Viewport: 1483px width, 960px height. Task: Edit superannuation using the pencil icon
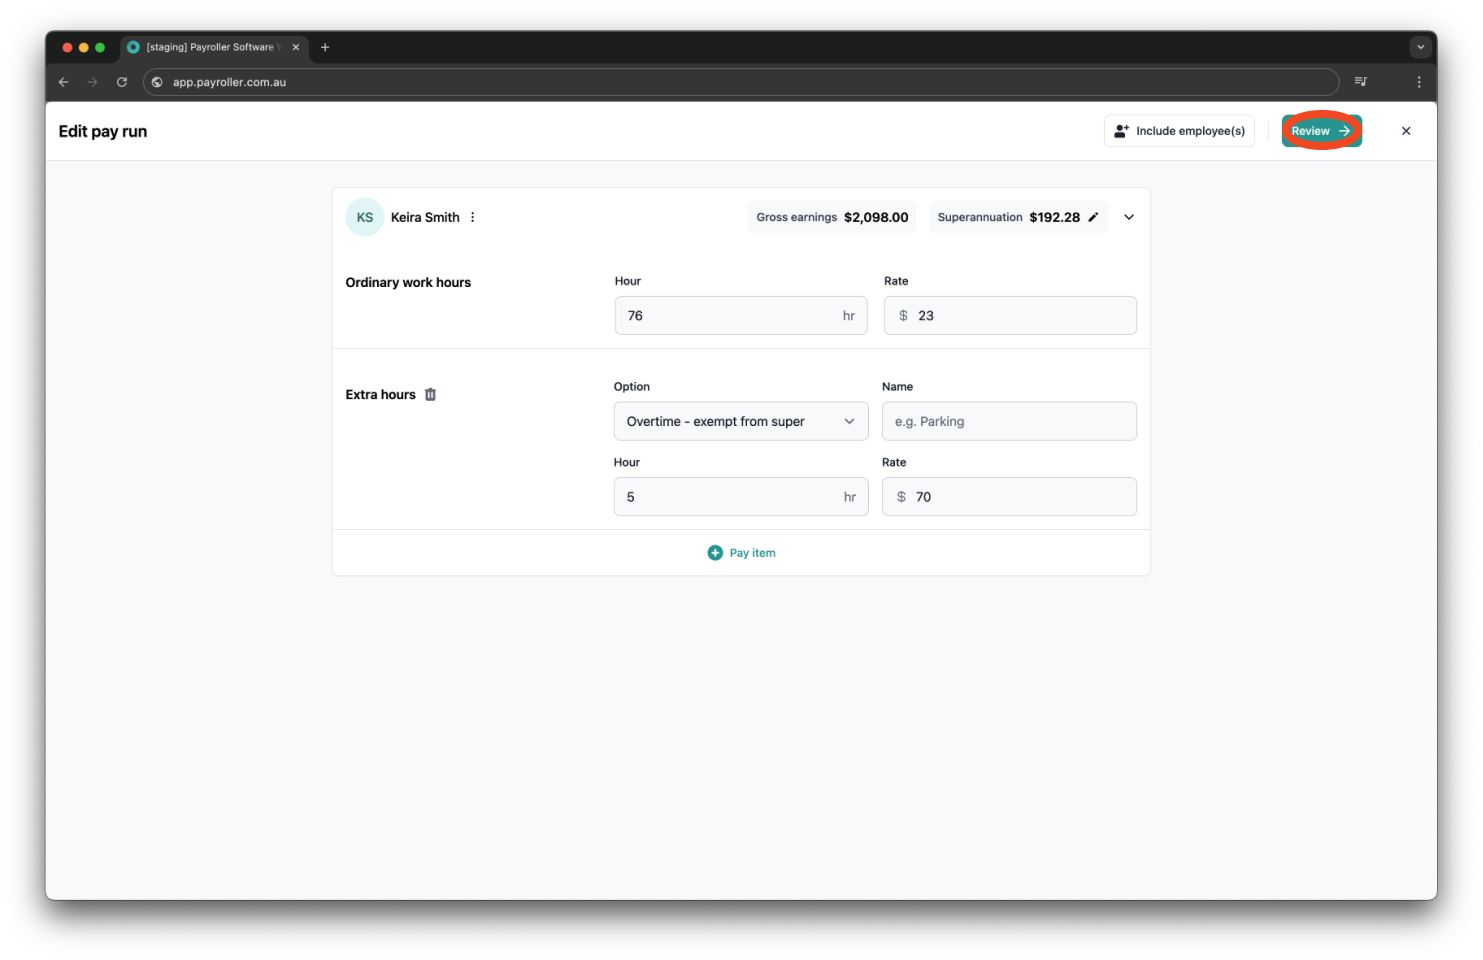point(1093,217)
